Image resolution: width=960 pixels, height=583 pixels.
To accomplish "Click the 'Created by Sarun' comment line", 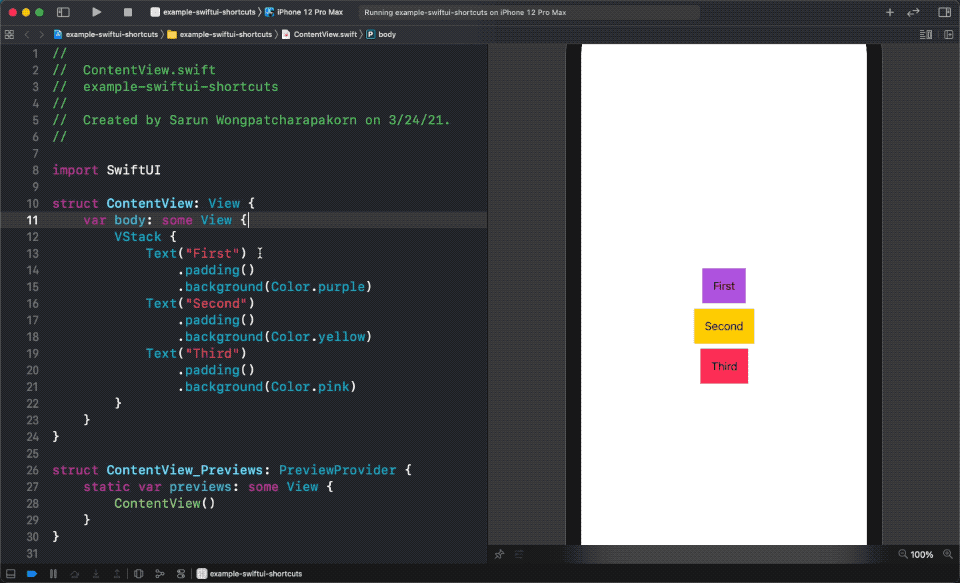I will (x=251, y=120).
